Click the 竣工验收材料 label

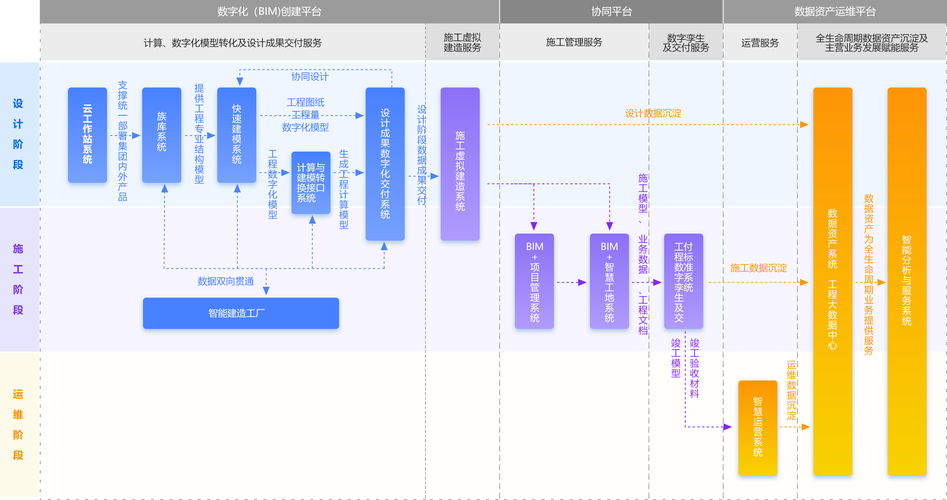pos(695,368)
